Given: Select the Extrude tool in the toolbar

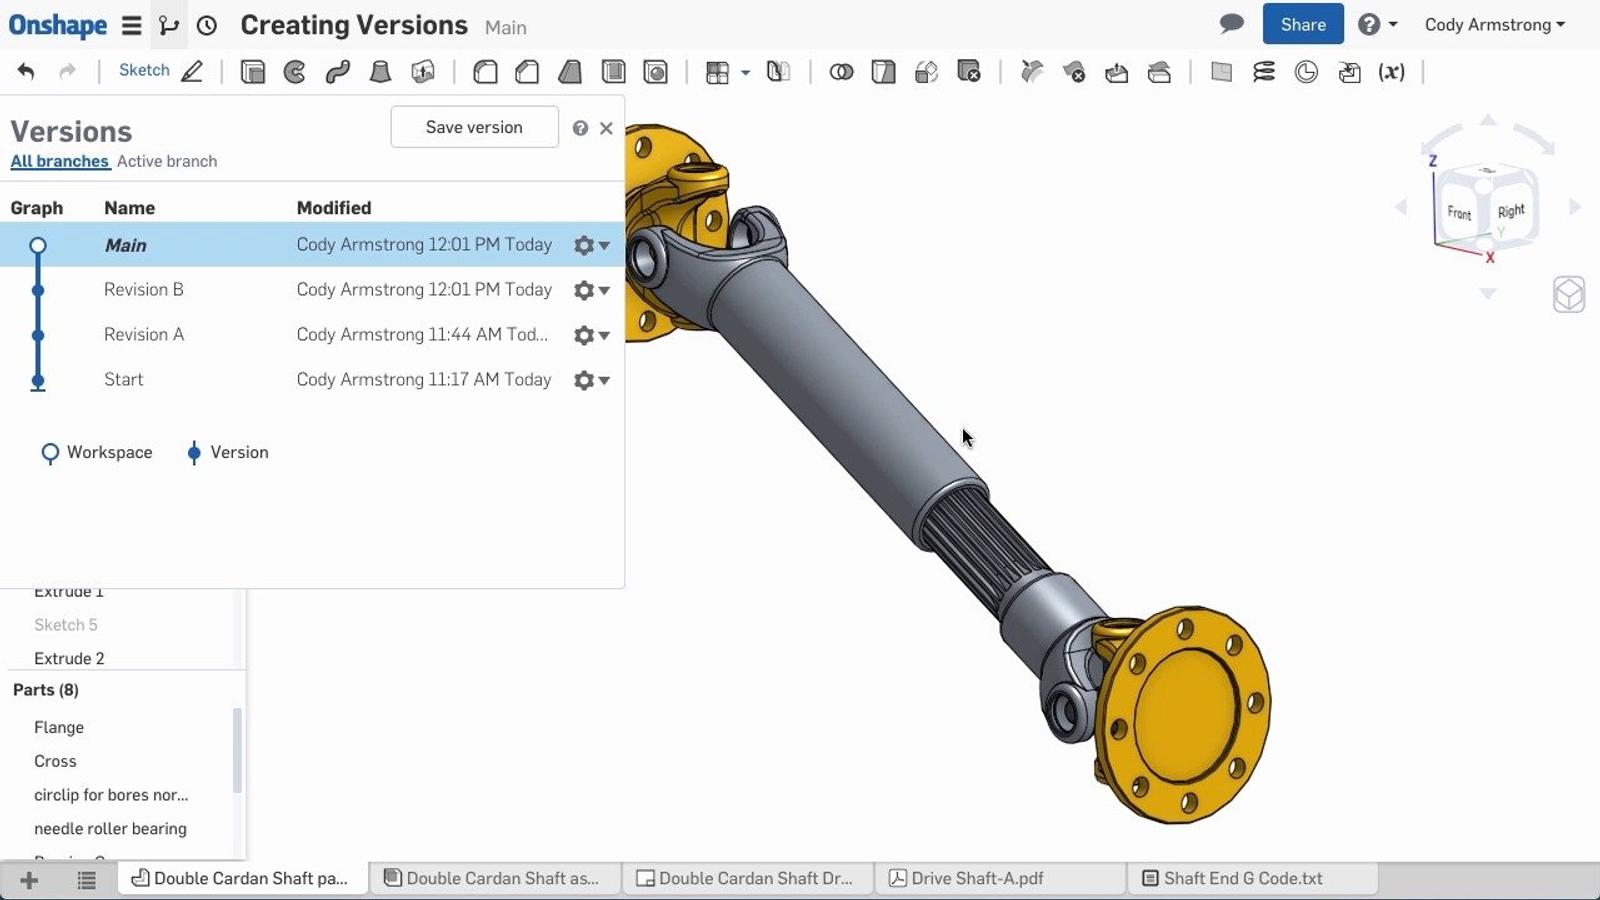Looking at the screenshot, I should point(253,72).
